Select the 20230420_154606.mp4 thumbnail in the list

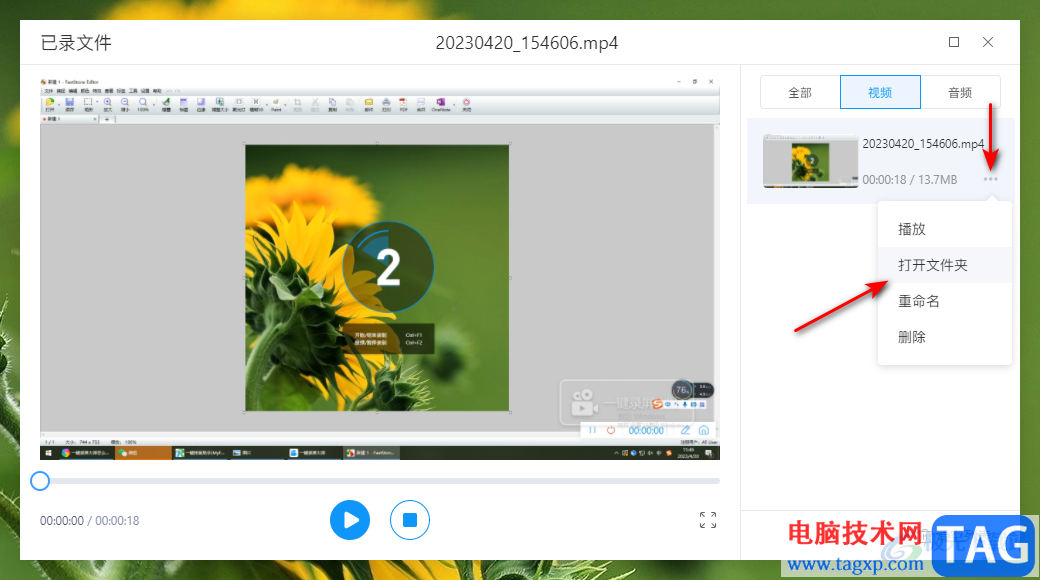[x=811, y=160]
